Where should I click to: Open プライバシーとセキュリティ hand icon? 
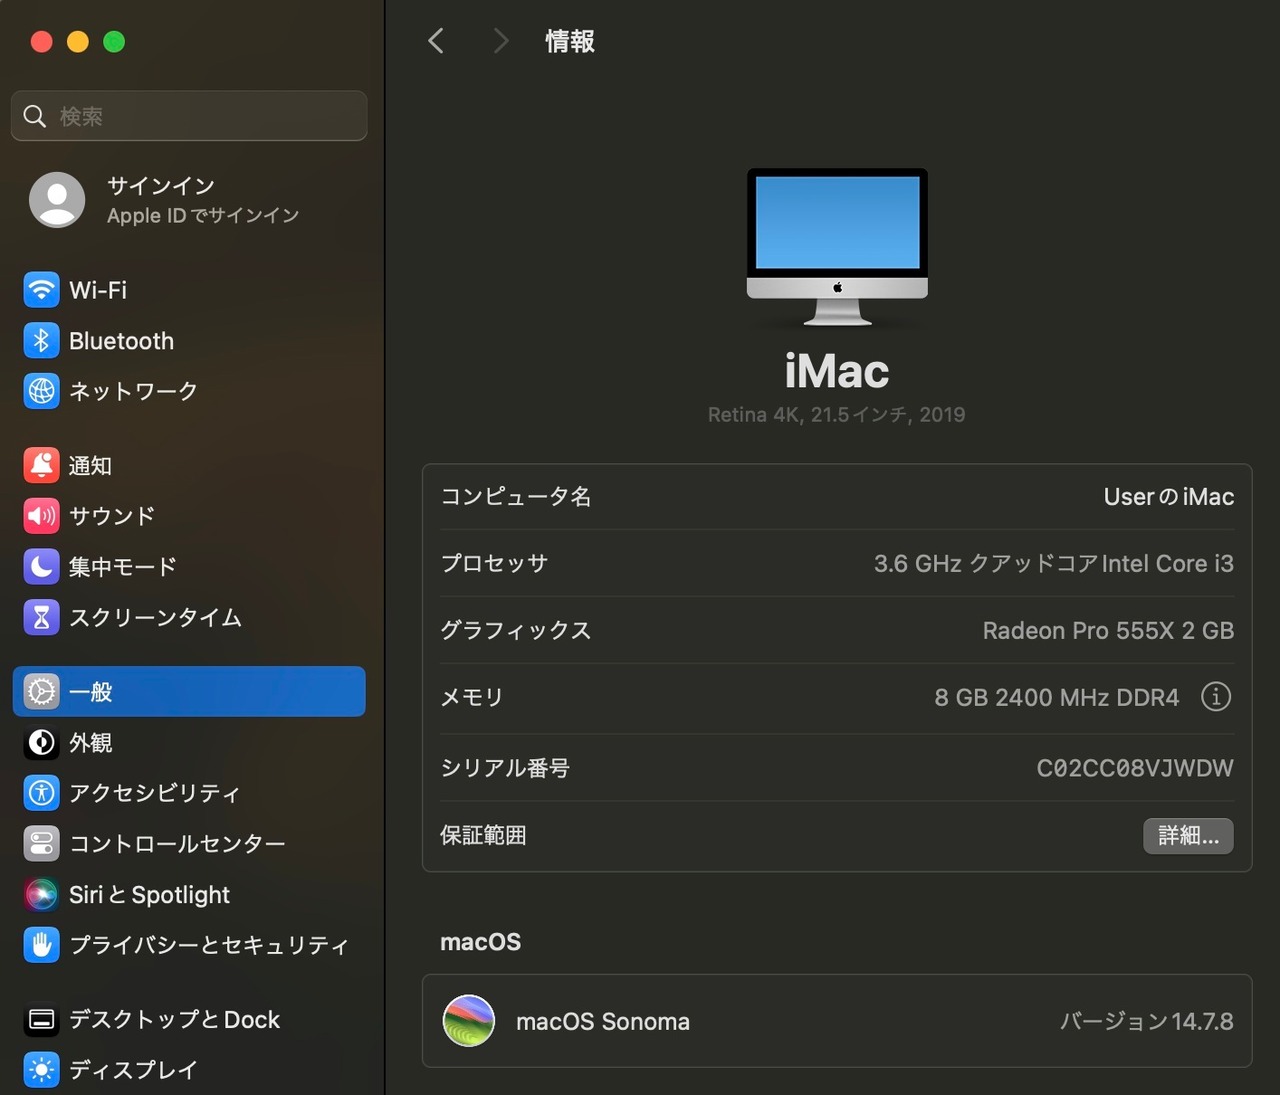coord(41,945)
